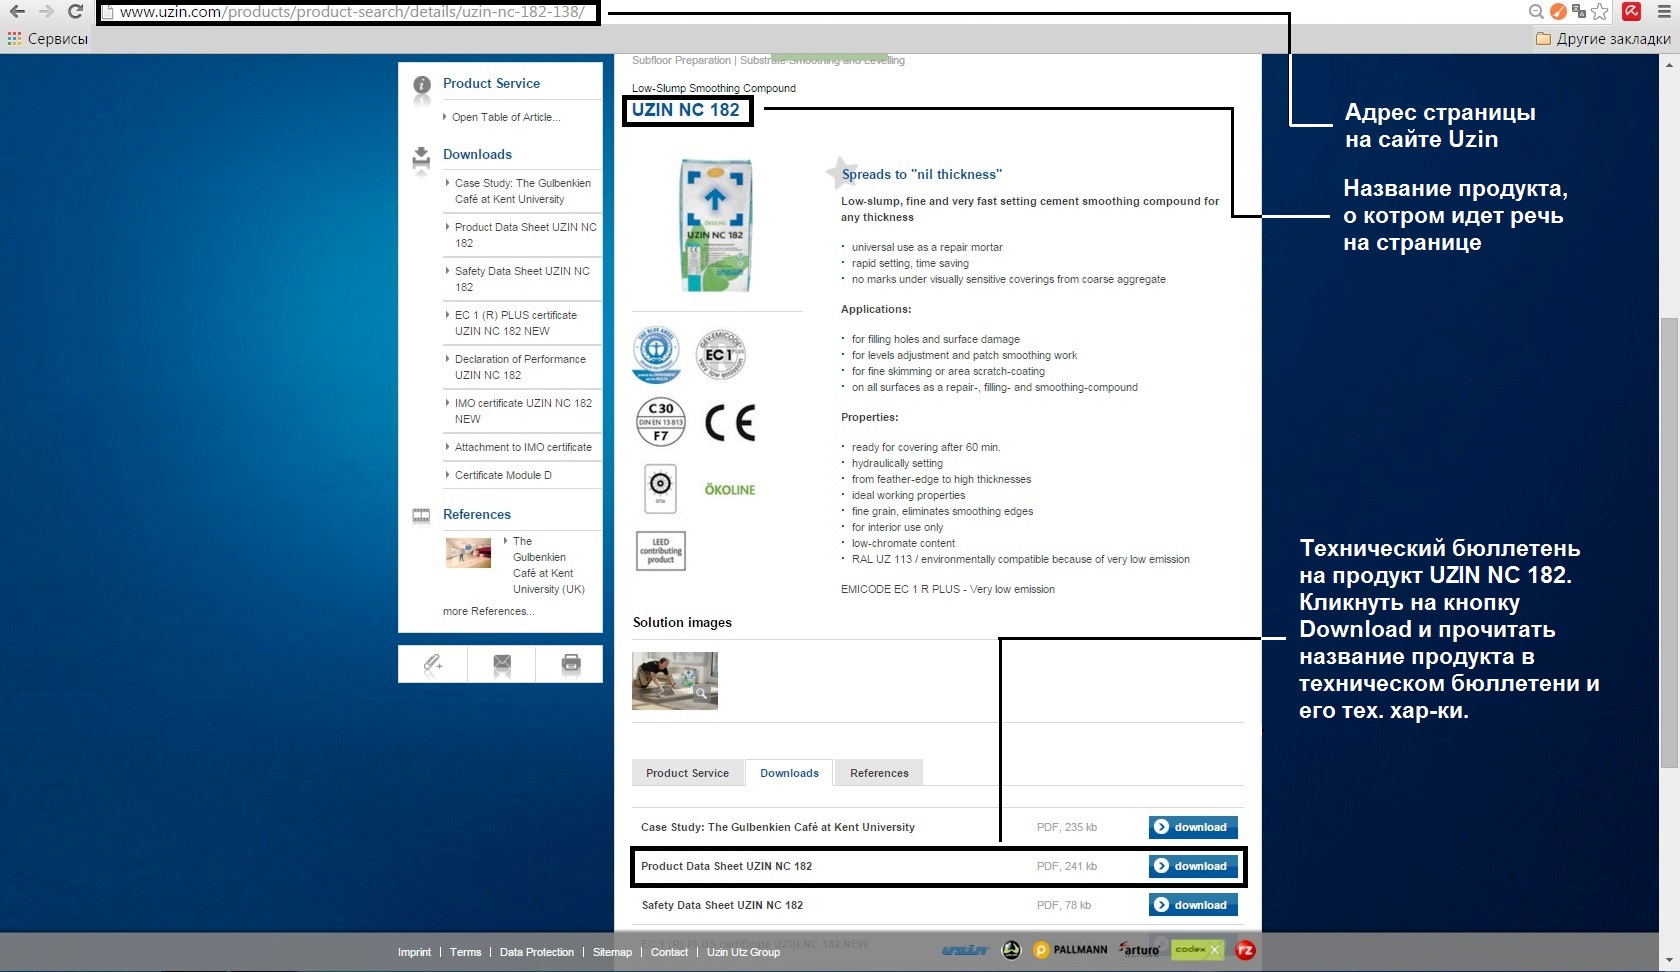Click the address bar URL field
1680x972 pixels.
(350, 12)
